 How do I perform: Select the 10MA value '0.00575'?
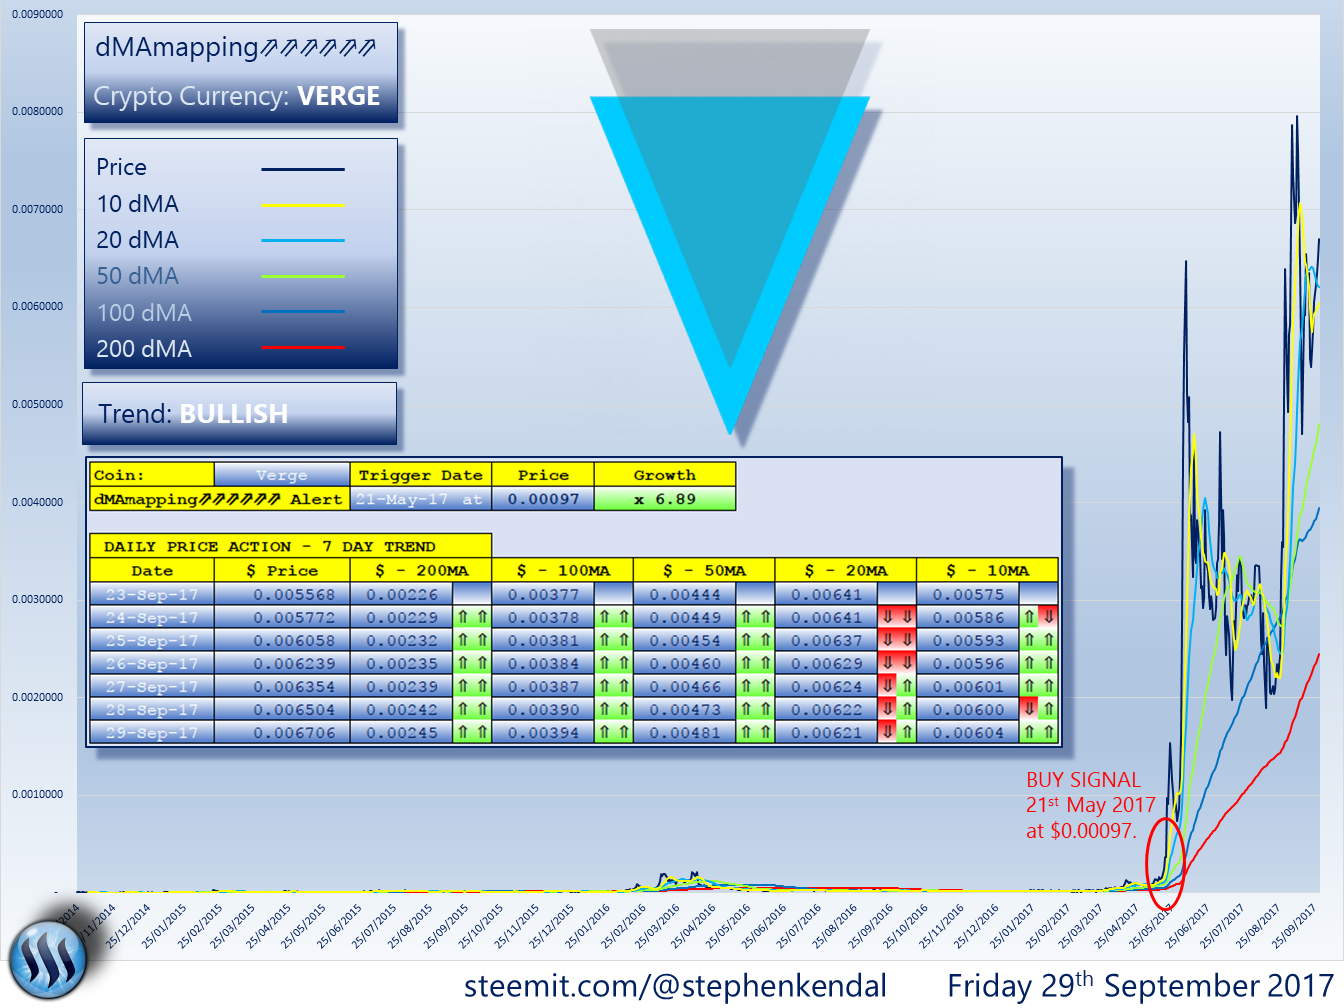pos(969,594)
